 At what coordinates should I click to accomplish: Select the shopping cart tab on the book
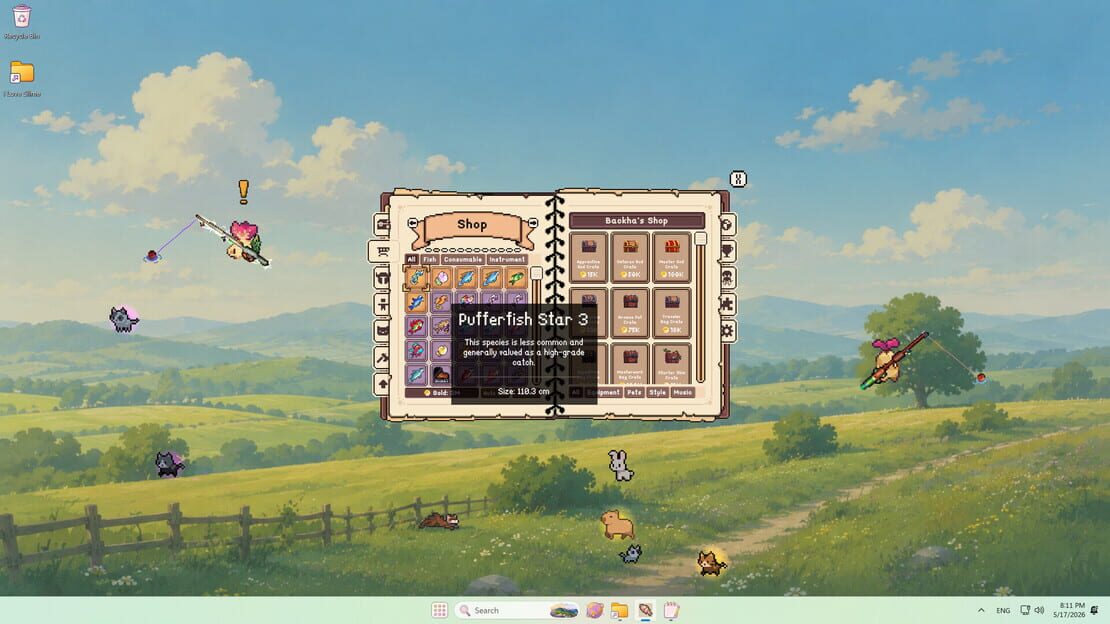pyautogui.click(x=382, y=251)
